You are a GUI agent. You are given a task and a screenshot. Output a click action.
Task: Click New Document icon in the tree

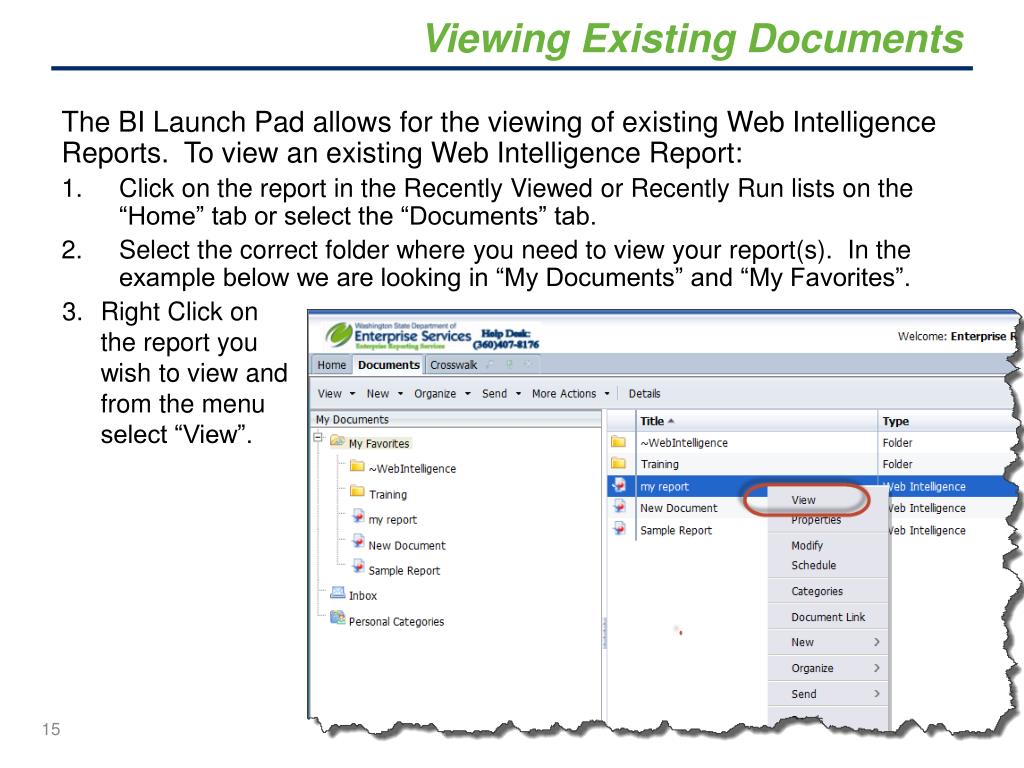pyautogui.click(x=358, y=542)
